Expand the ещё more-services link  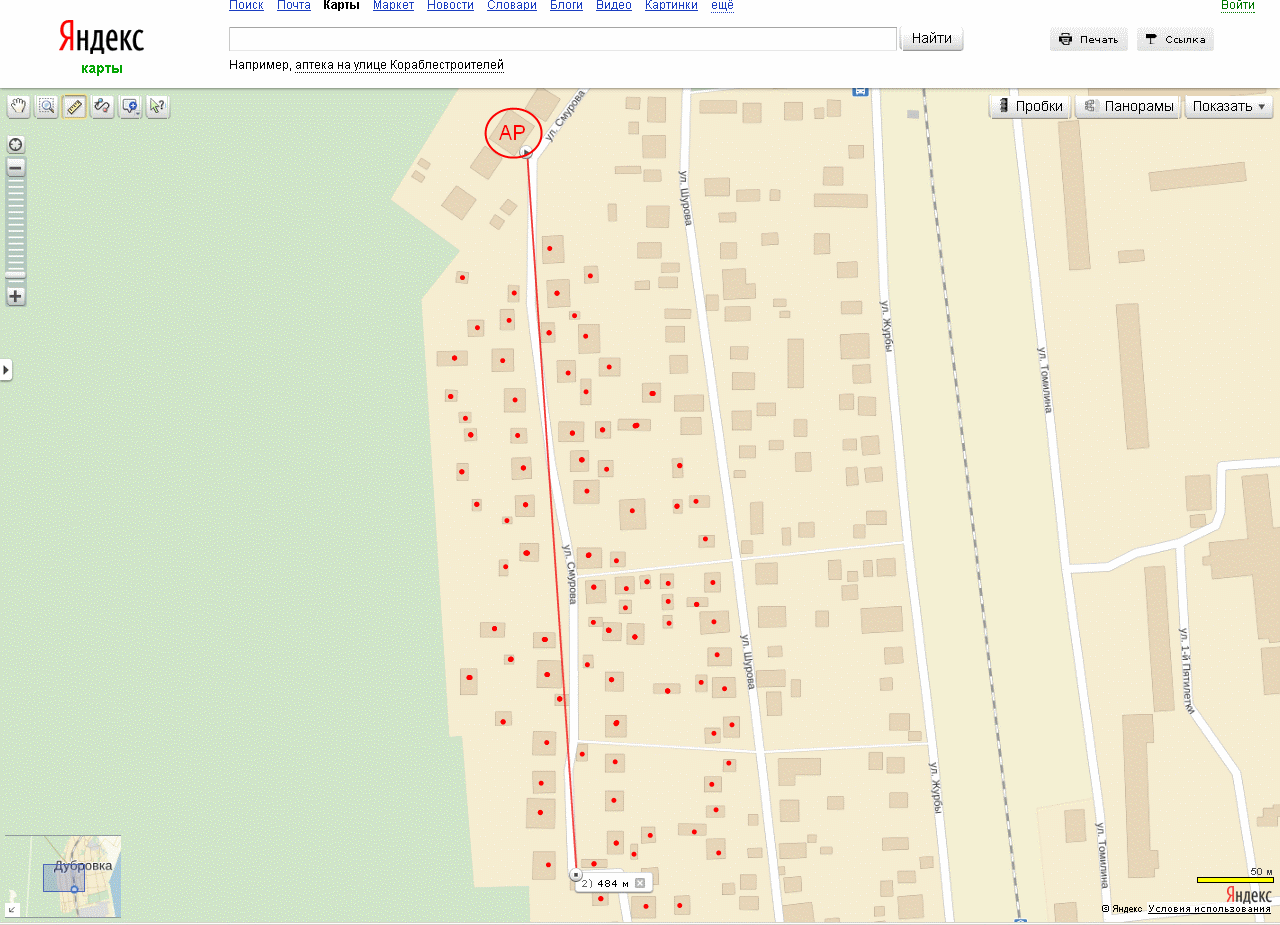(x=722, y=6)
